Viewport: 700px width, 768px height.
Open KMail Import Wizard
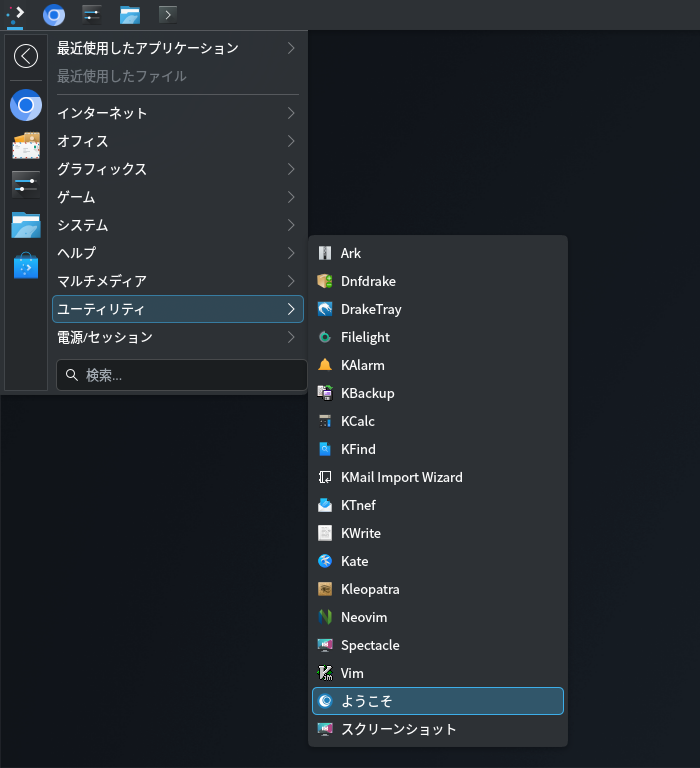(x=437, y=477)
